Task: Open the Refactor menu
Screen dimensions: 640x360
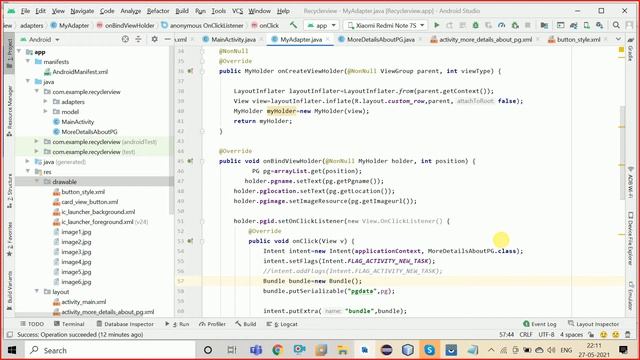Action: pos(158,11)
